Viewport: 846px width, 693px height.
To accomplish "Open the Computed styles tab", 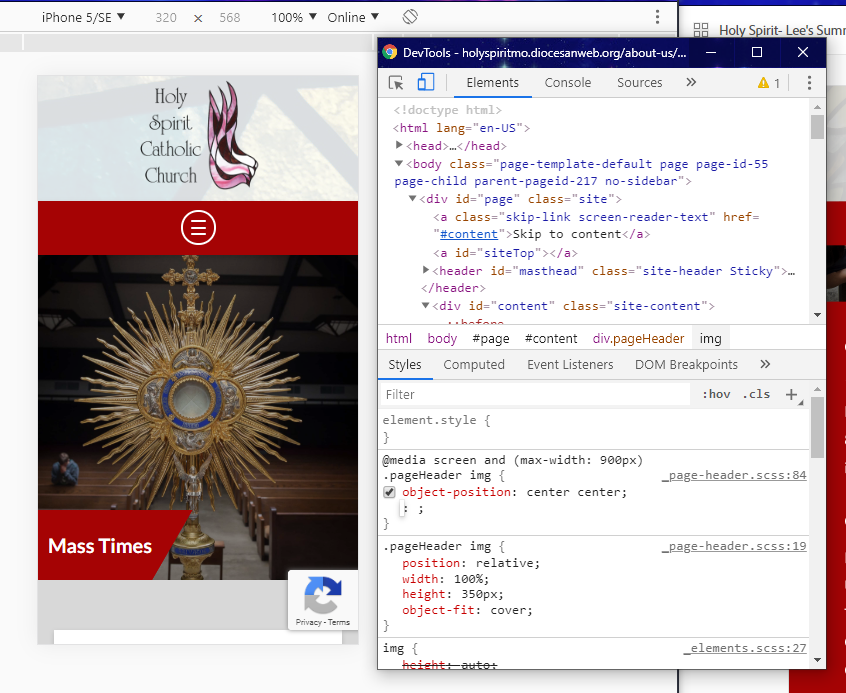I will tap(474, 365).
